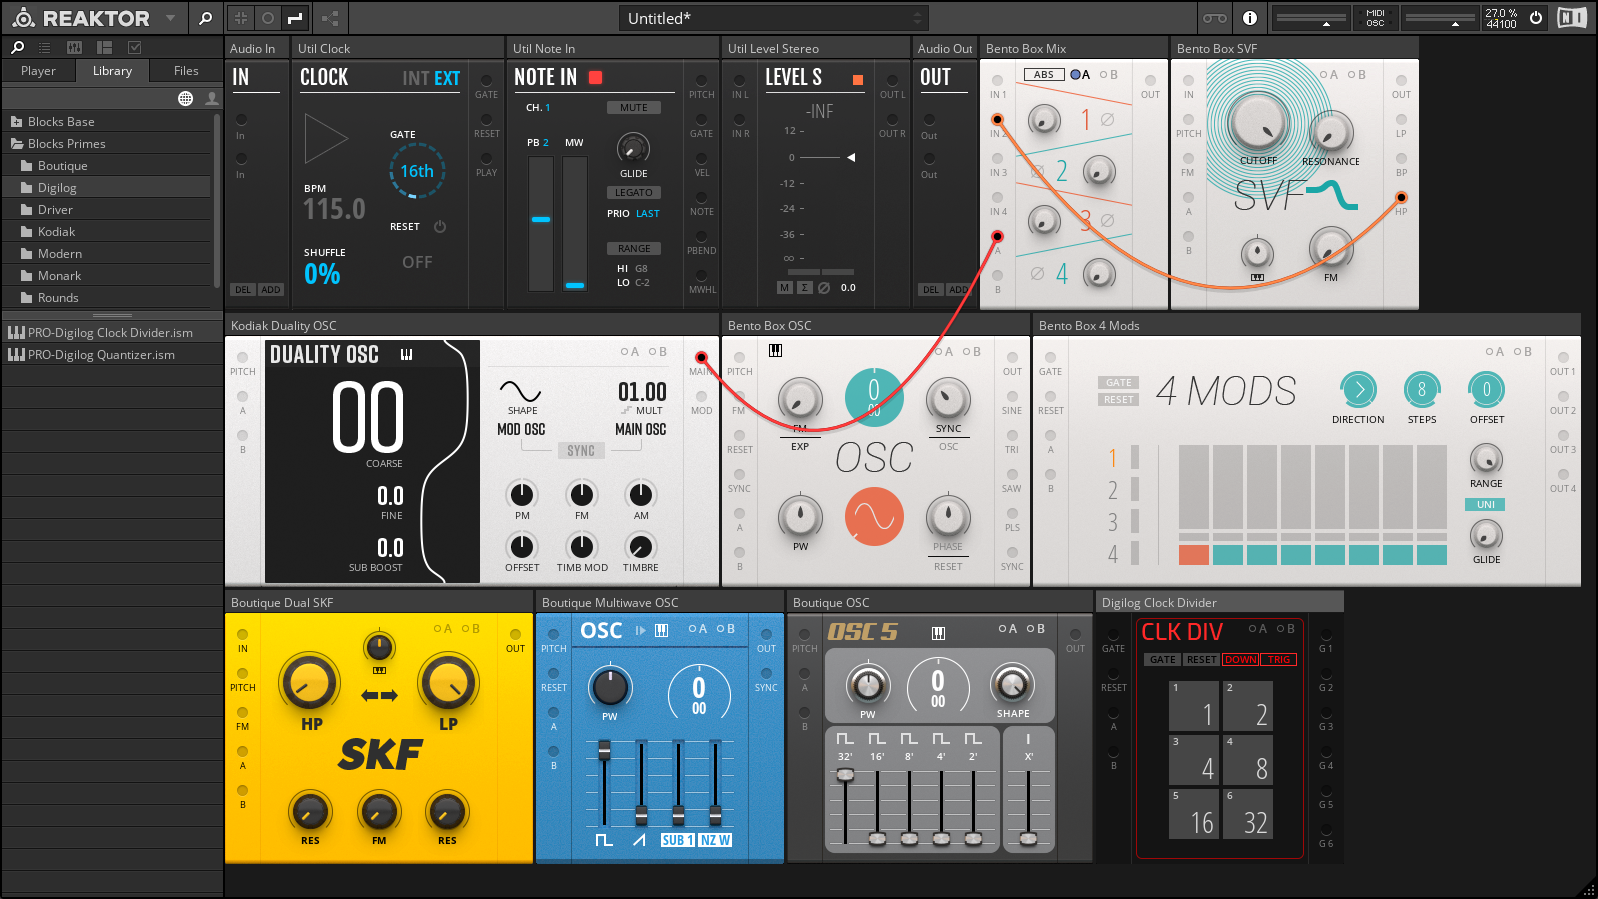Viewport: 1598px width, 899px height.
Task: Select PRO-Digilog Quantizer.ism in the file list
Action: coord(101,355)
